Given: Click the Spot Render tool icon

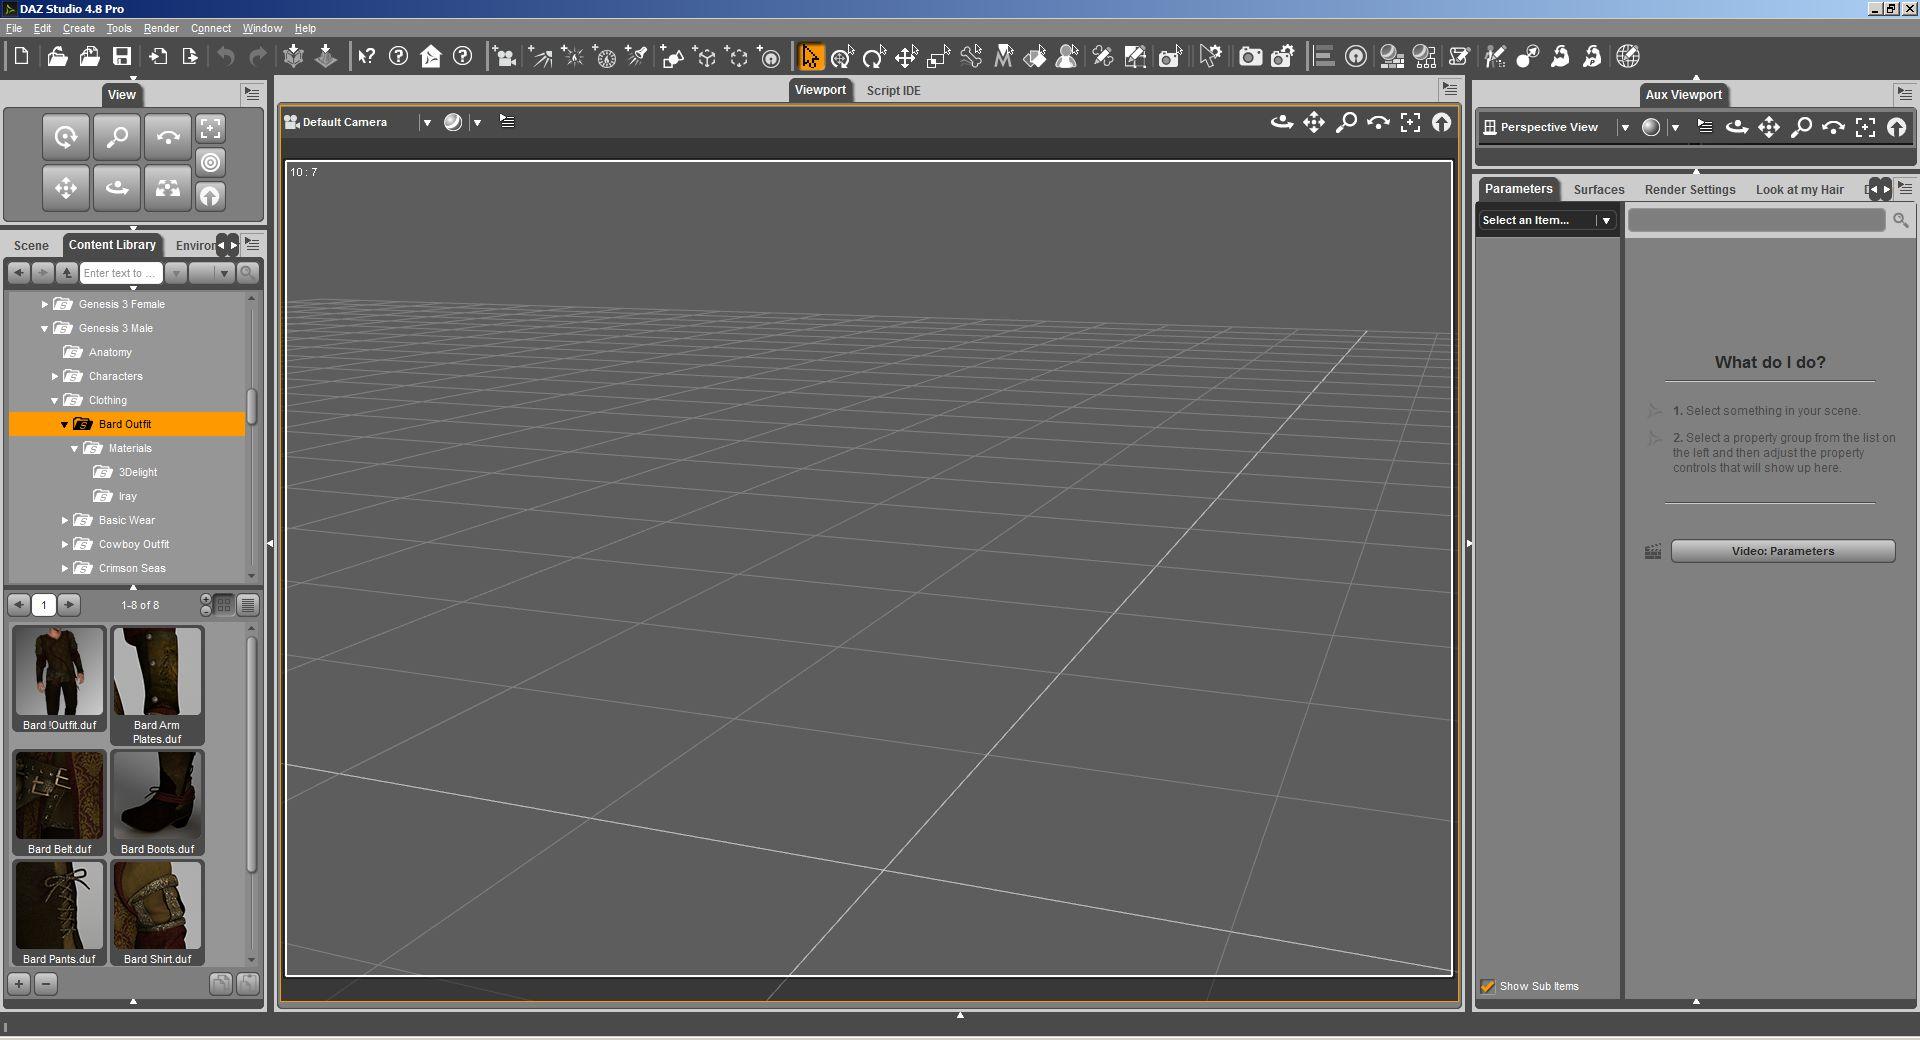Looking at the screenshot, I should coord(1170,57).
